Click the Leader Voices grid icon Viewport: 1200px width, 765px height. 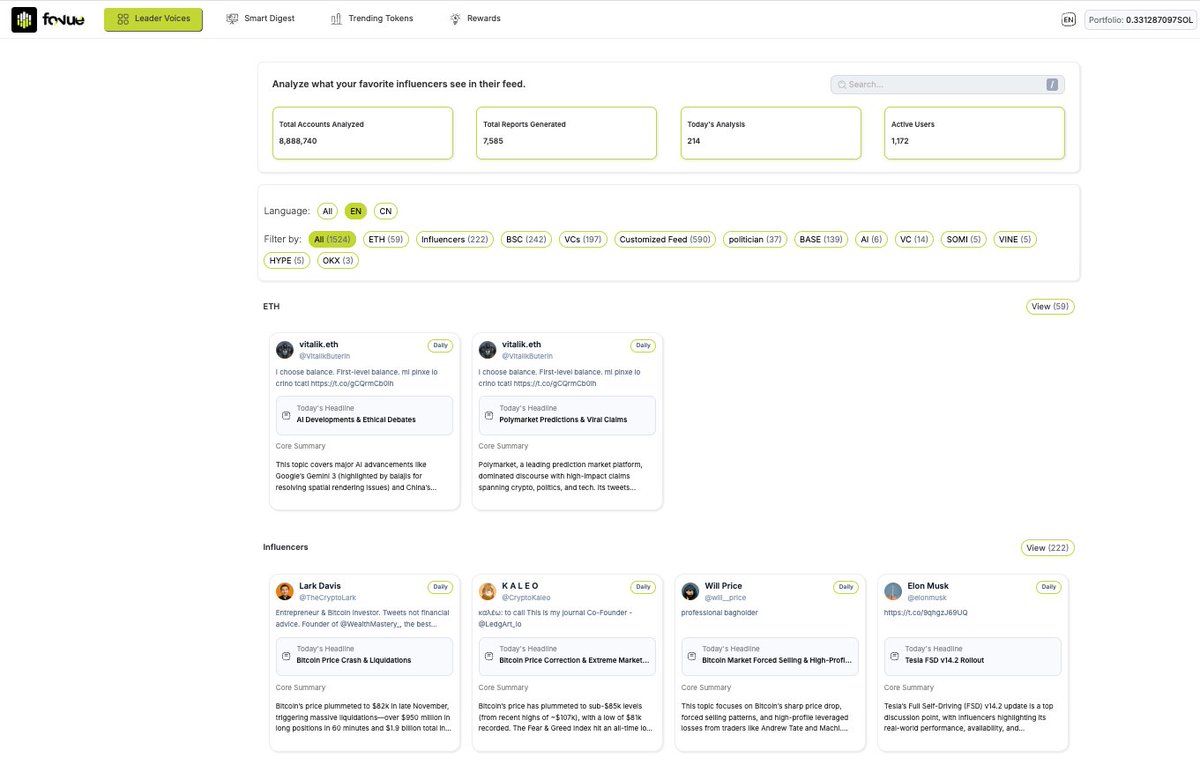[x=122, y=19]
